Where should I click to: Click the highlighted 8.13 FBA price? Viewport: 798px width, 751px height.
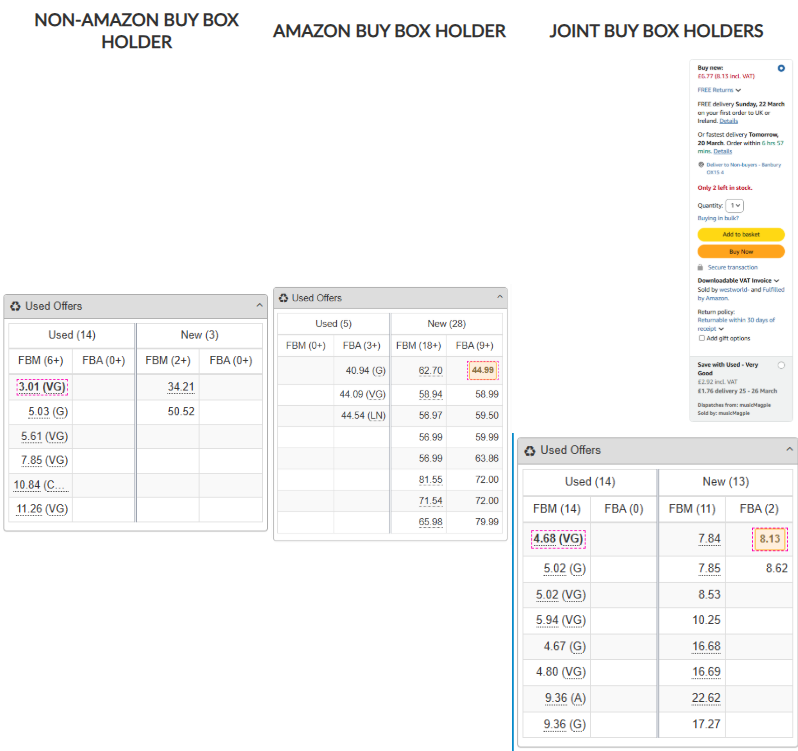point(770,539)
